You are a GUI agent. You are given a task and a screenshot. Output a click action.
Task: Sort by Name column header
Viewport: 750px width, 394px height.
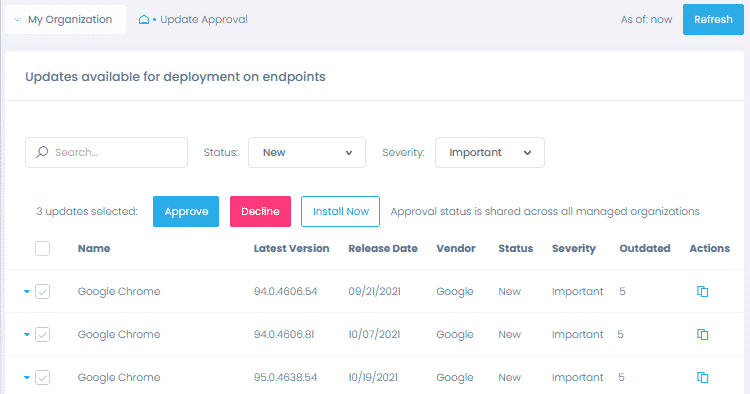pos(94,249)
